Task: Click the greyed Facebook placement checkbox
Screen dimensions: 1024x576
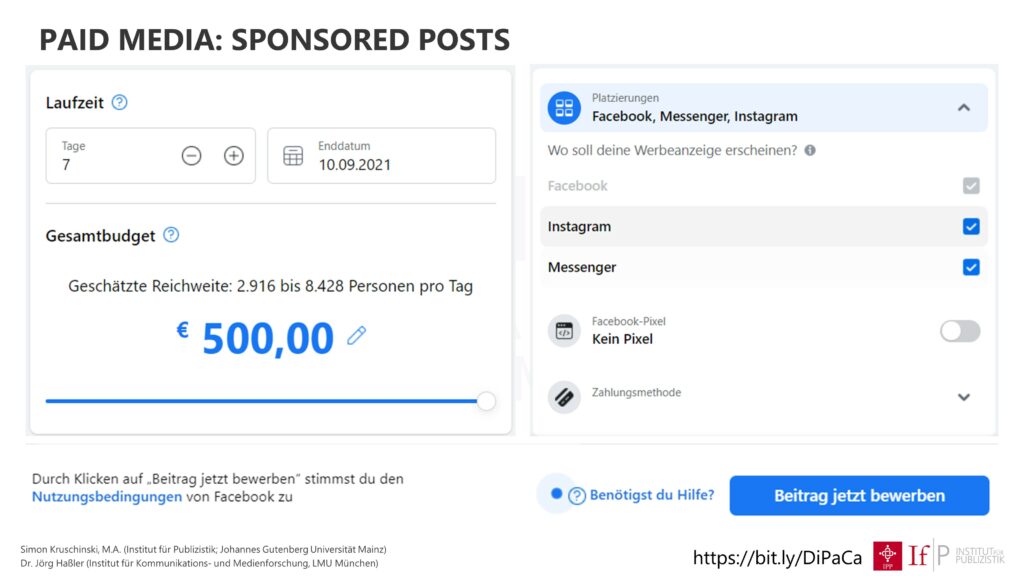Action: click(x=971, y=186)
